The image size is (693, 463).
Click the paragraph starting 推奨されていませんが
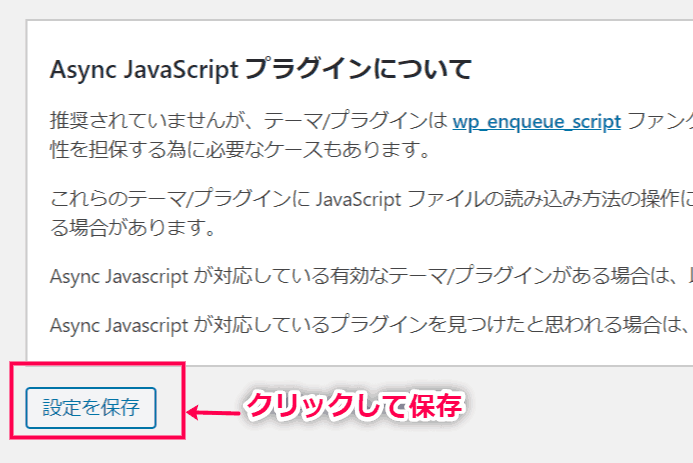tap(371, 136)
